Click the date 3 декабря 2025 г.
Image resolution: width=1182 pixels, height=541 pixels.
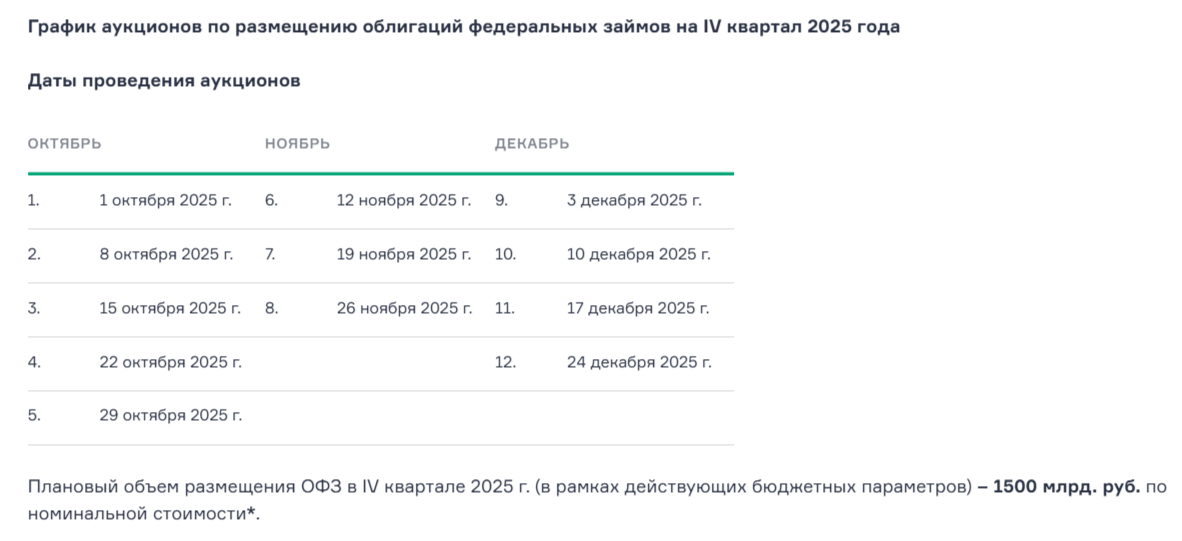coord(634,200)
